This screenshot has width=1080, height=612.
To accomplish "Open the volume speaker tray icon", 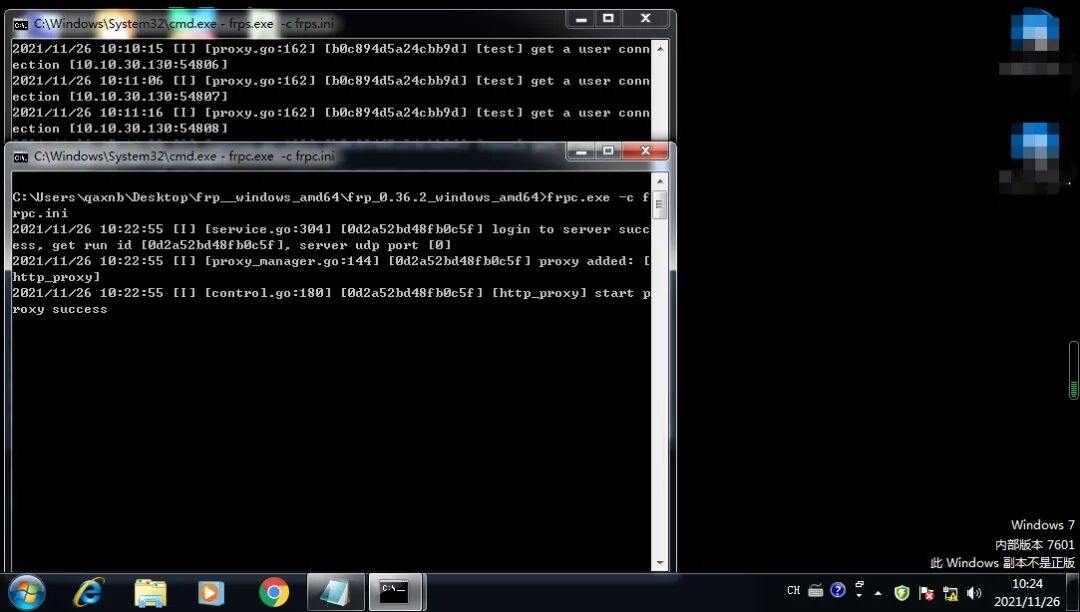I will [x=974, y=593].
